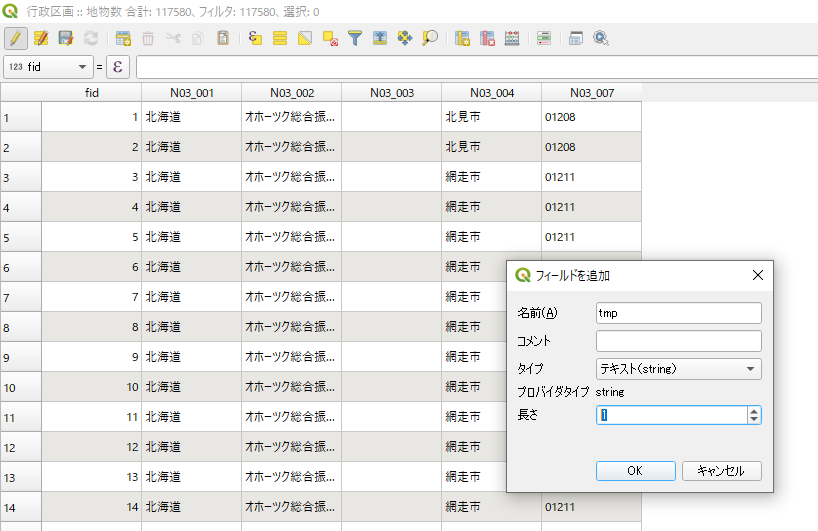The width and height of the screenshot is (818, 531).
Task: Close the フィールドを追加 dialog
Action: coord(758,275)
